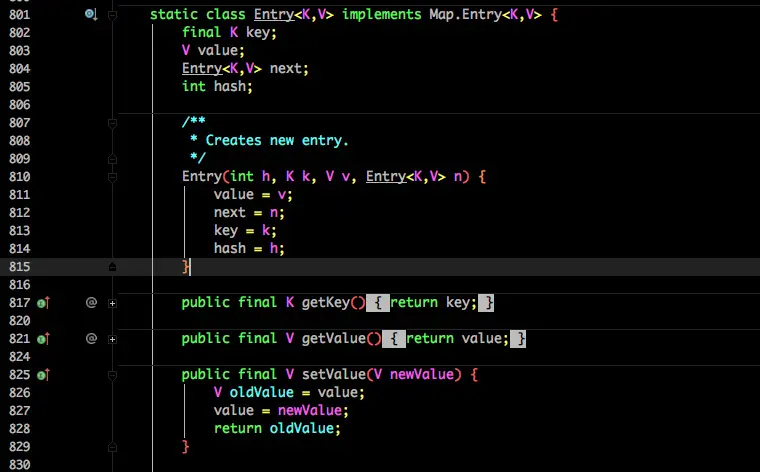Click the 'return' keyword on line 828
Screen dimensions: 760x472
[x=238, y=429]
